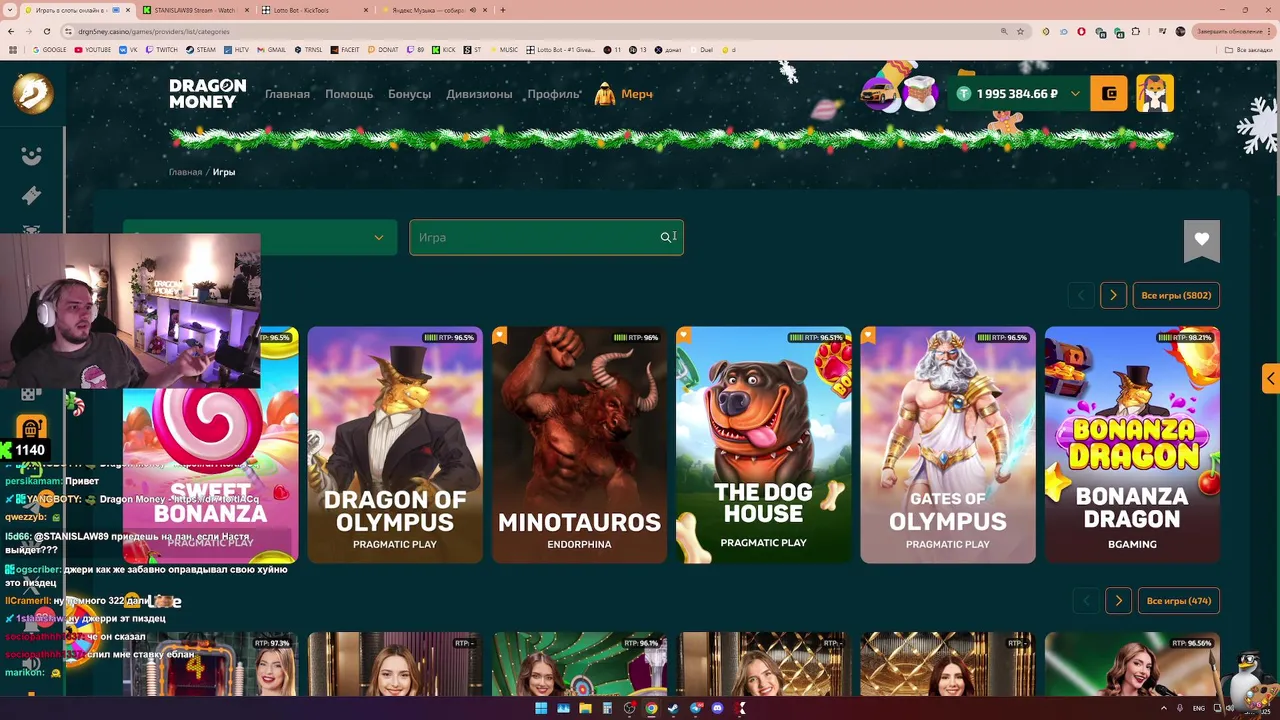Open the YOUTUBE bookmark in bookmarks bar
The image size is (1280, 720).
93,49
